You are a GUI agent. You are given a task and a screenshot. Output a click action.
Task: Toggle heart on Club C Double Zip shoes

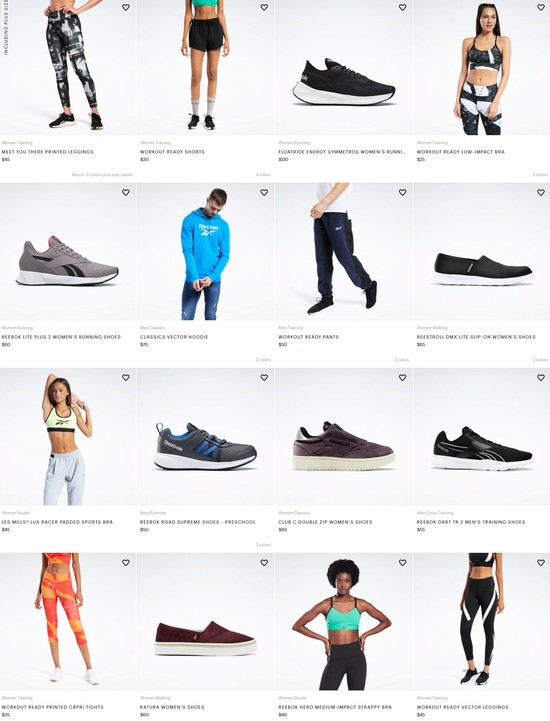[x=402, y=377]
